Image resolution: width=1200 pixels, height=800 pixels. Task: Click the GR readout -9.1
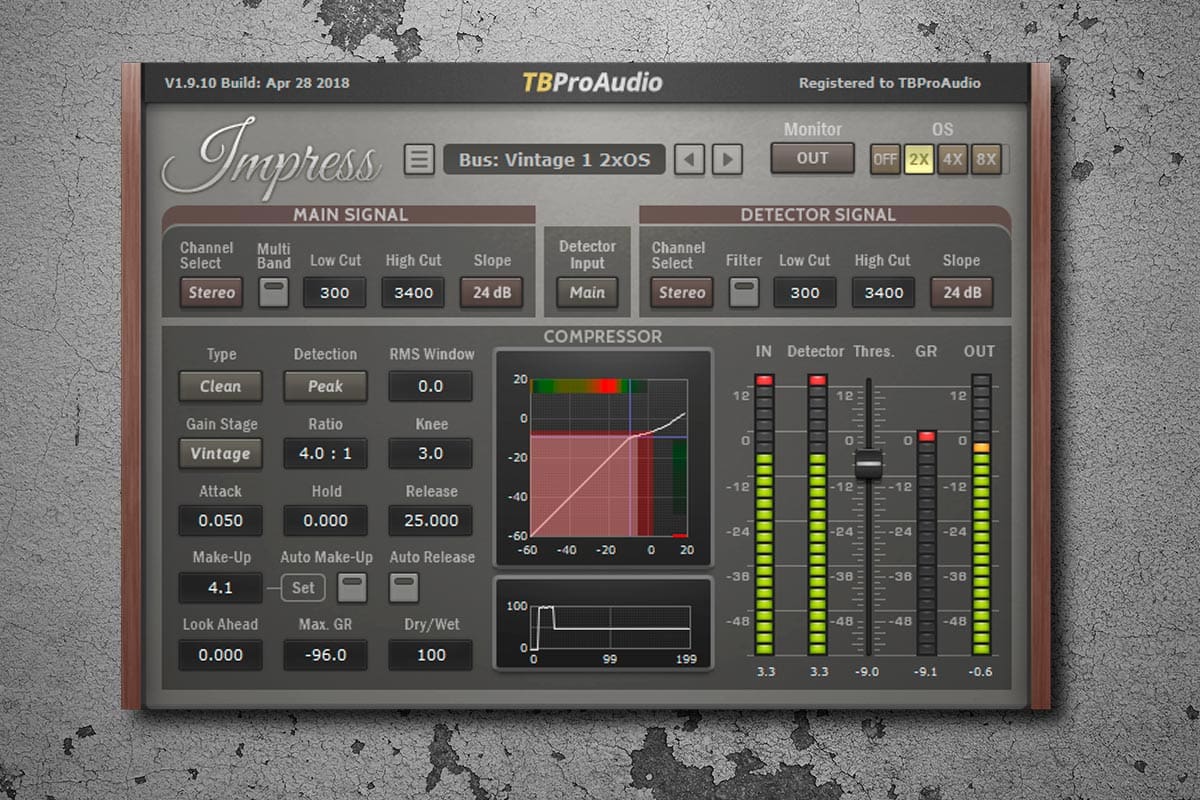pos(926,672)
